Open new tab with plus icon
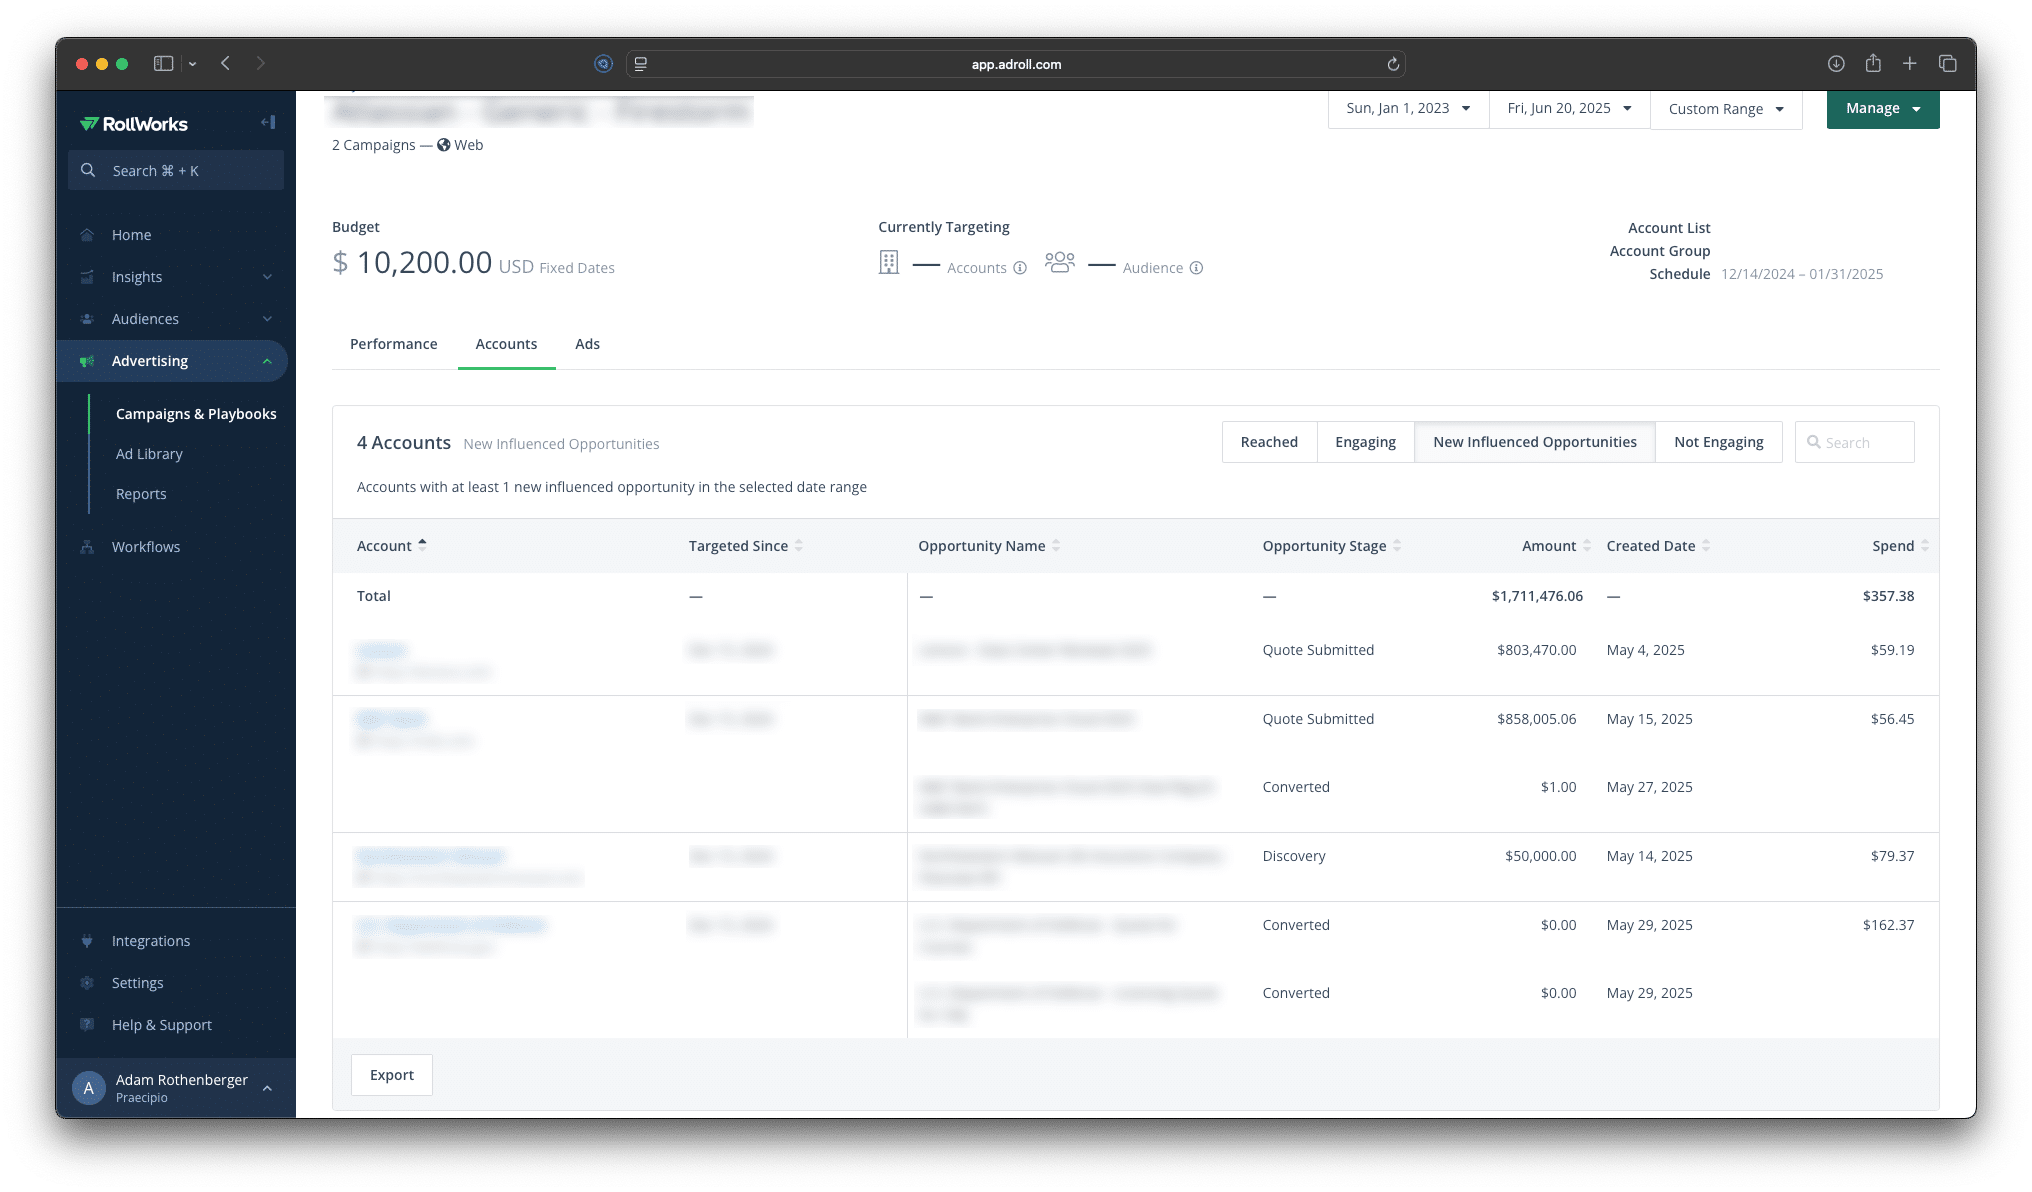The height and width of the screenshot is (1192, 2032). point(1910,64)
